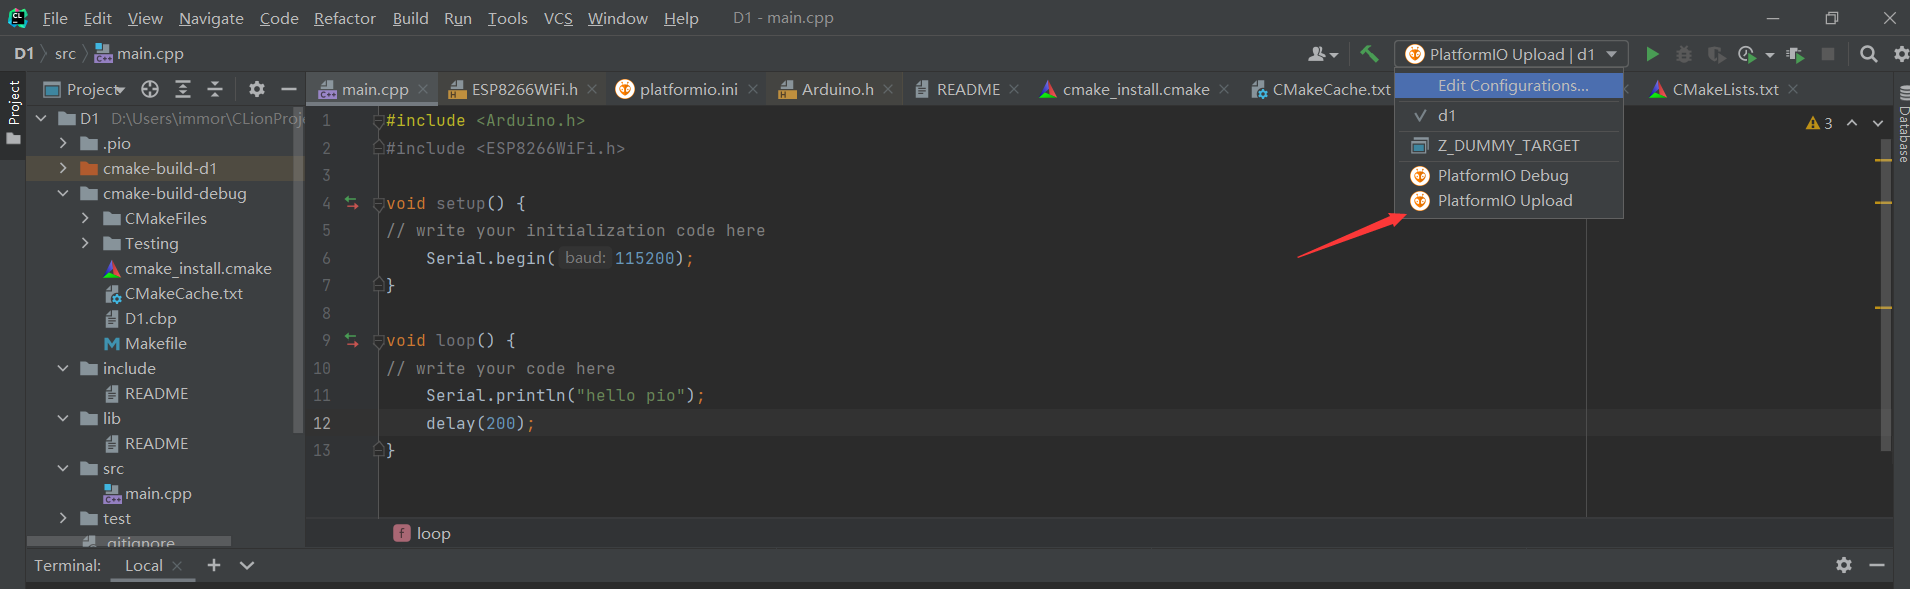
Task: Close the README editor tab
Action: coord(1014,89)
